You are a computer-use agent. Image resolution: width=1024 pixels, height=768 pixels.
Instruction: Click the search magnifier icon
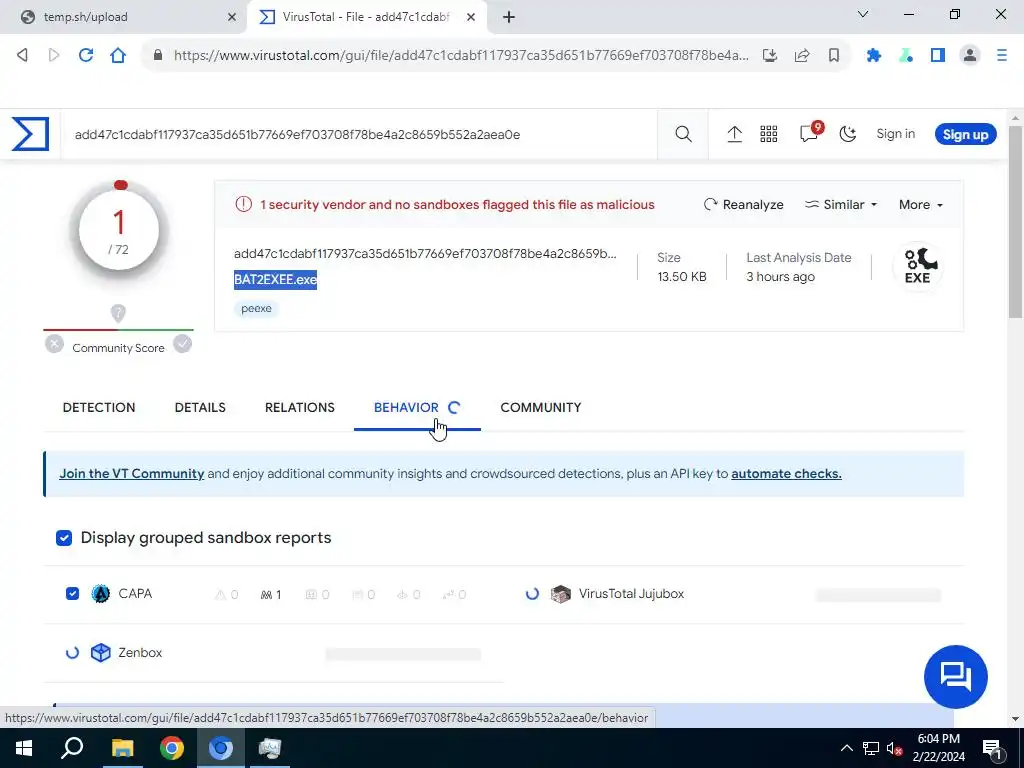683,134
